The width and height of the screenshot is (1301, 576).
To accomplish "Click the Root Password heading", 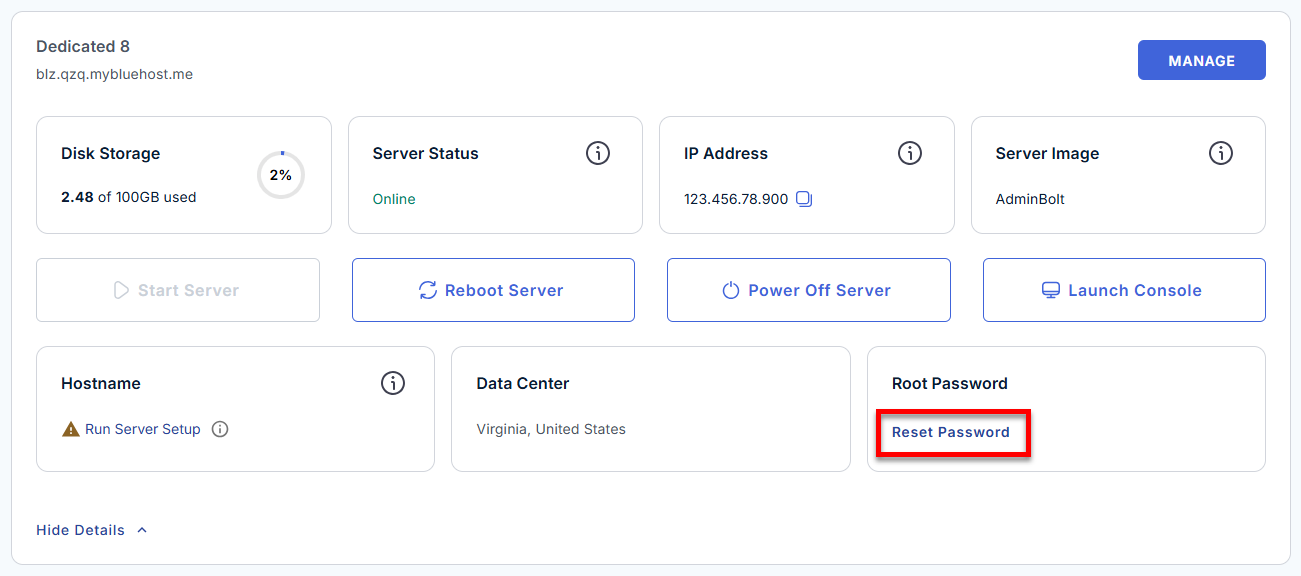I will pos(950,383).
